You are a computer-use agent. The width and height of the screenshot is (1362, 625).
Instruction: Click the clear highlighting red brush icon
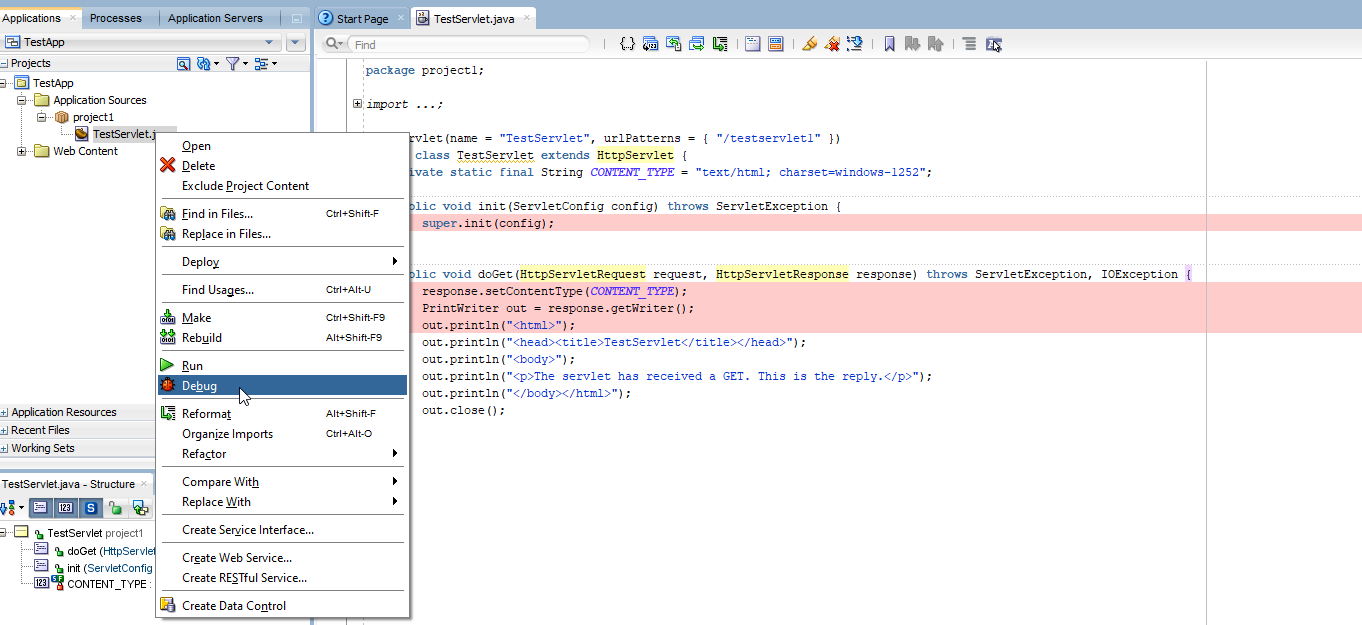pyautogui.click(x=832, y=43)
